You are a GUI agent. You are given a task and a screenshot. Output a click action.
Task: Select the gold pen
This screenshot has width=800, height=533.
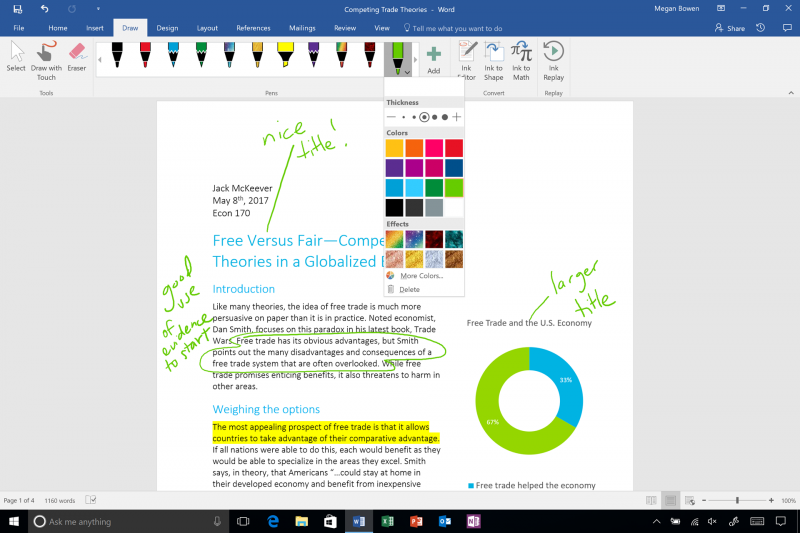[258, 55]
